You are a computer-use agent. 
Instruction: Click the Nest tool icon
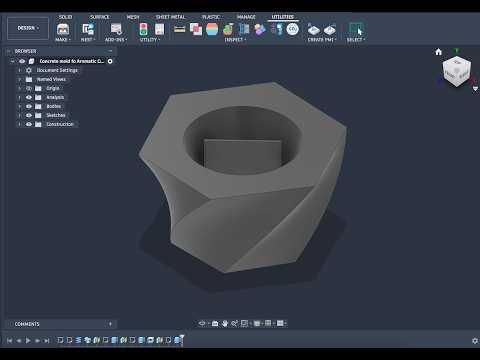(88, 29)
